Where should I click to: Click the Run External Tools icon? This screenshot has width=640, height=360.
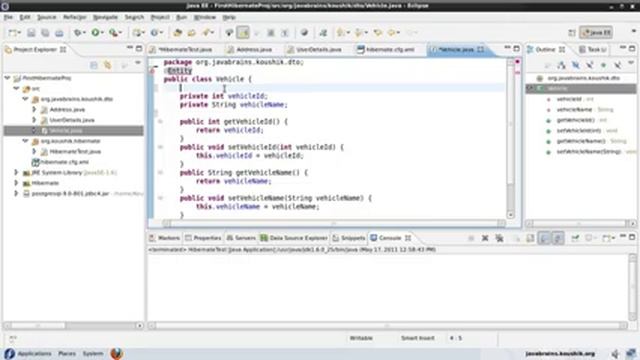[x=113, y=32]
